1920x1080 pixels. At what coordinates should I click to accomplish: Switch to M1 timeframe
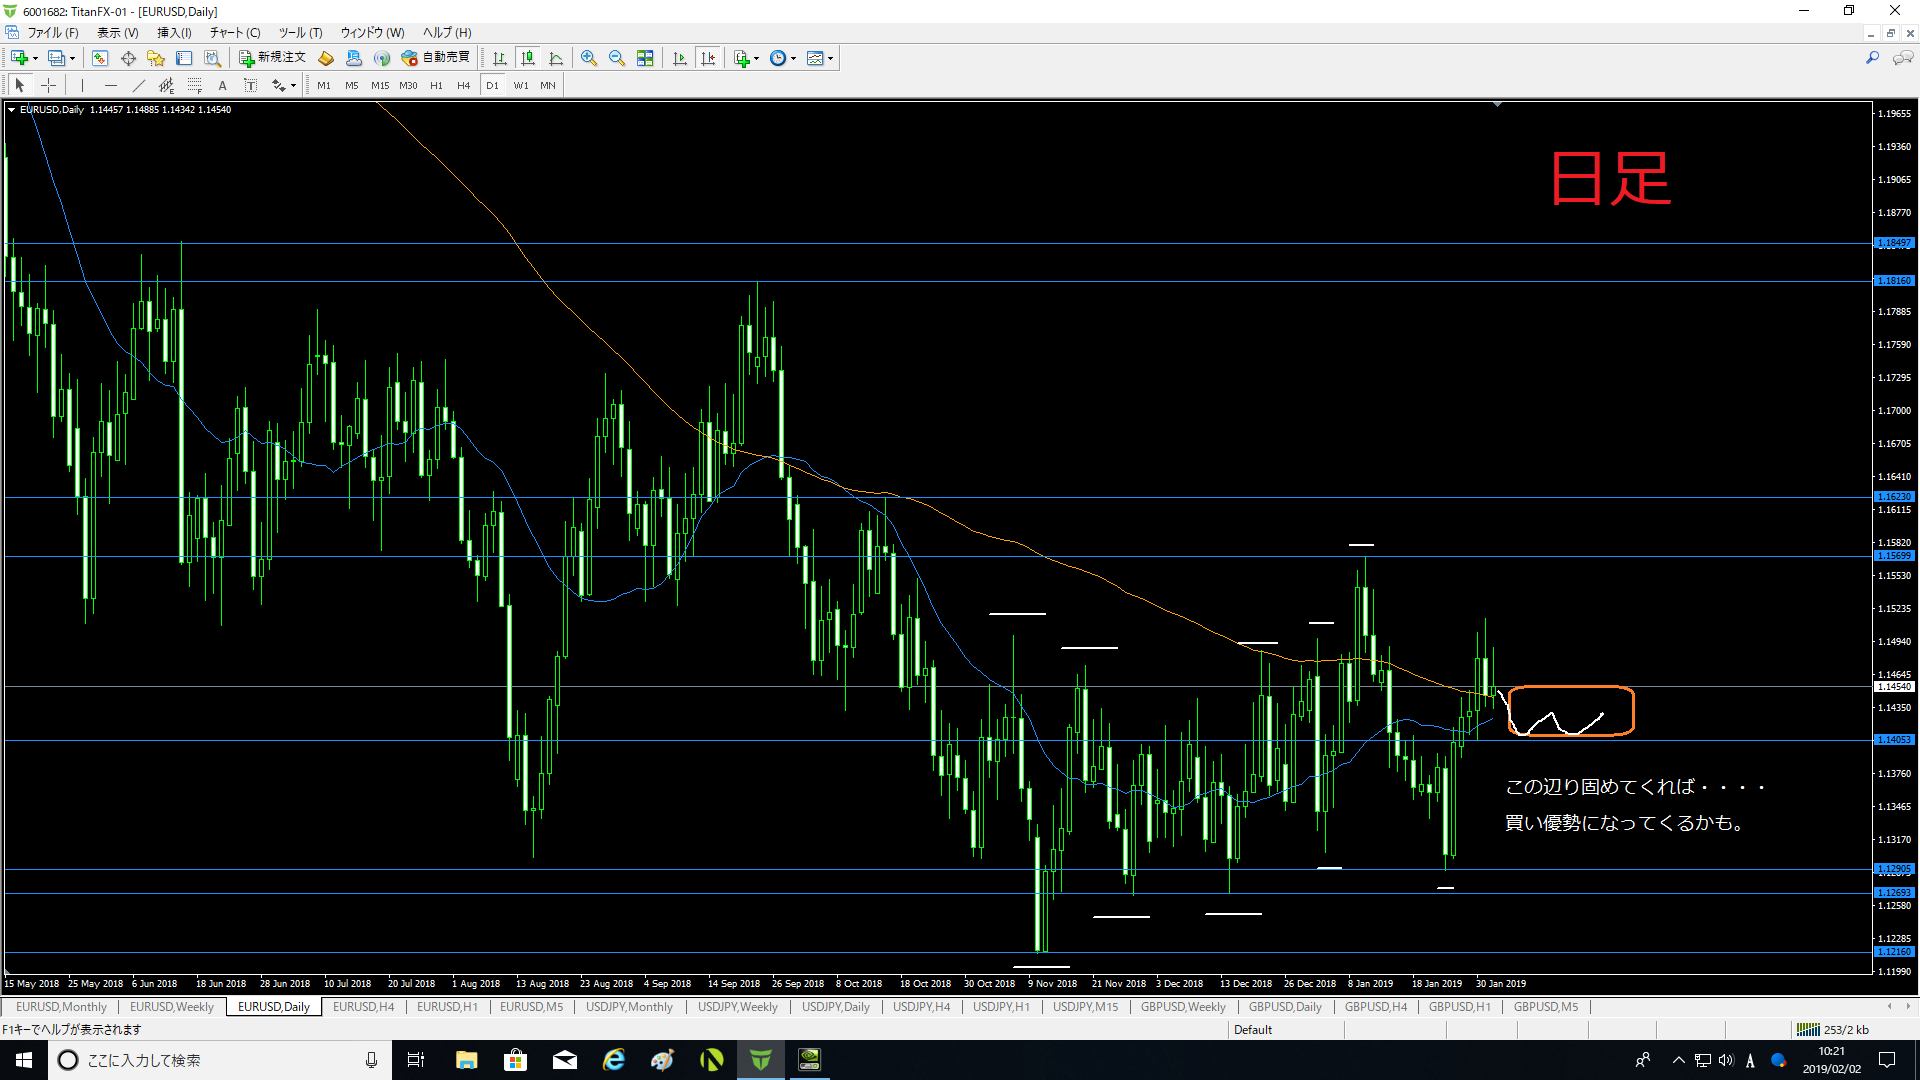(x=324, y=86)
